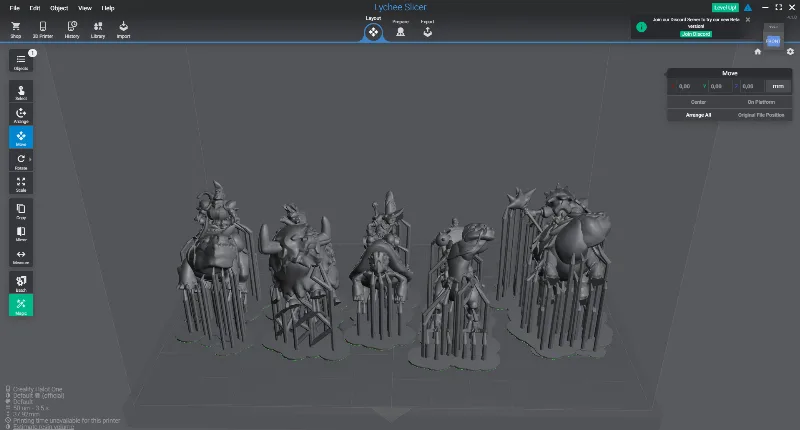The image size is (800, 430).
Task: Choose the Select tool
Action: tap(21, 92)
